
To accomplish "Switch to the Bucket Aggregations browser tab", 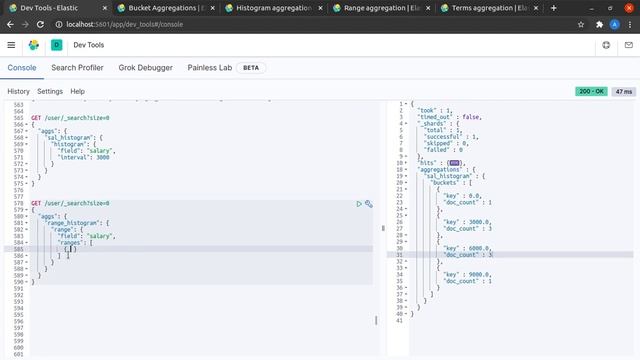I will 165,8.
